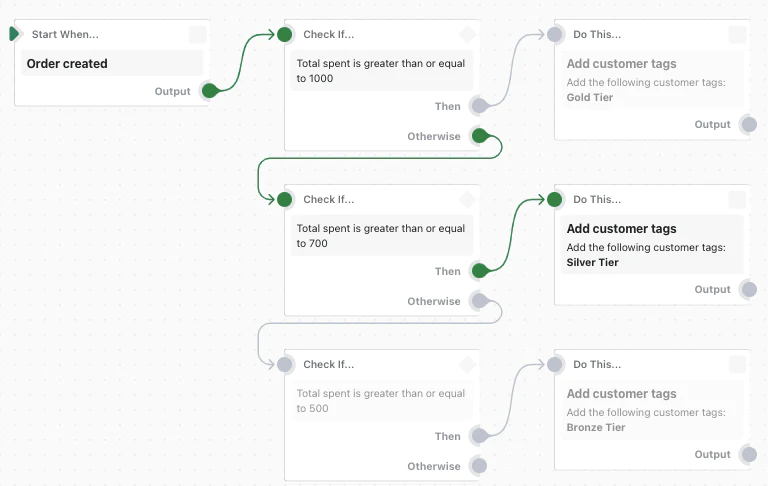The height and width of the screenshot is (486, 768).
Task: Click the square icon on Gold Tier action
Action: (737, 35)
